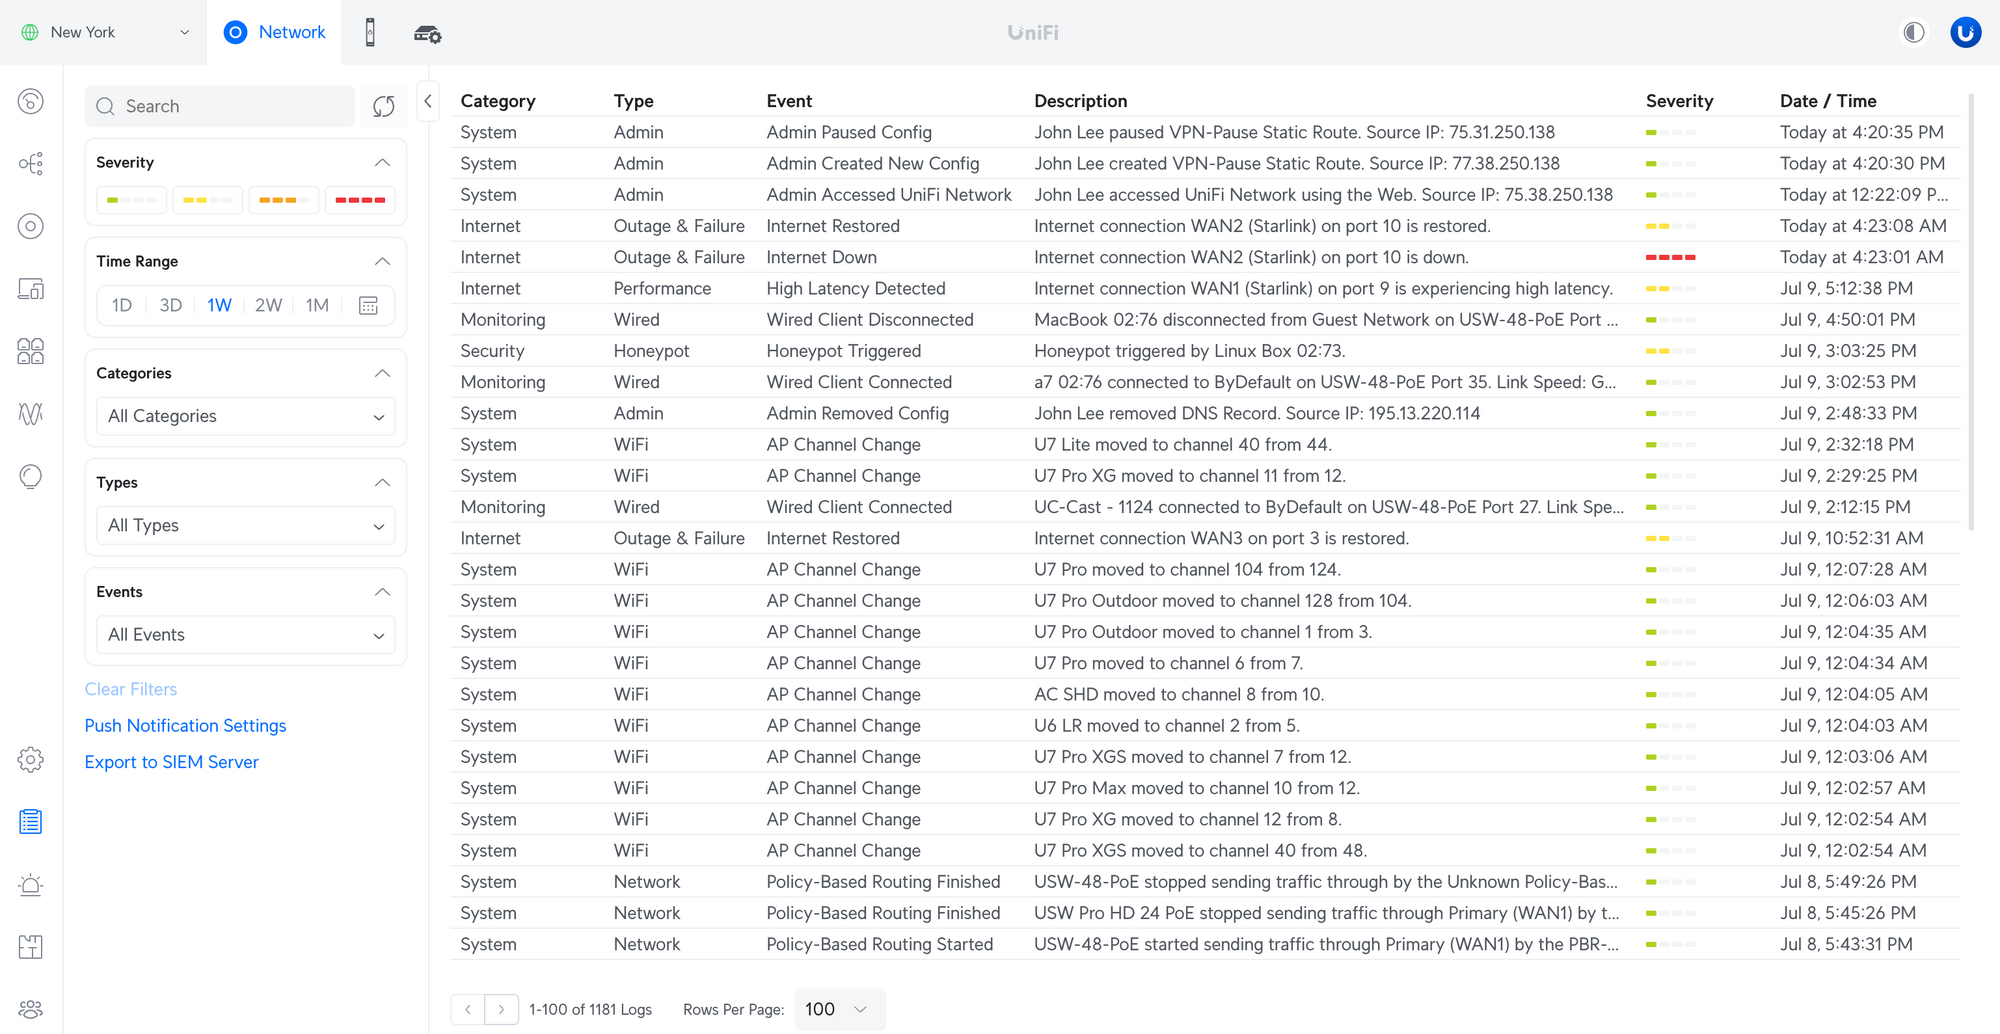Filter by critical red severity level

pyautogui.click(x=360, y=200)
